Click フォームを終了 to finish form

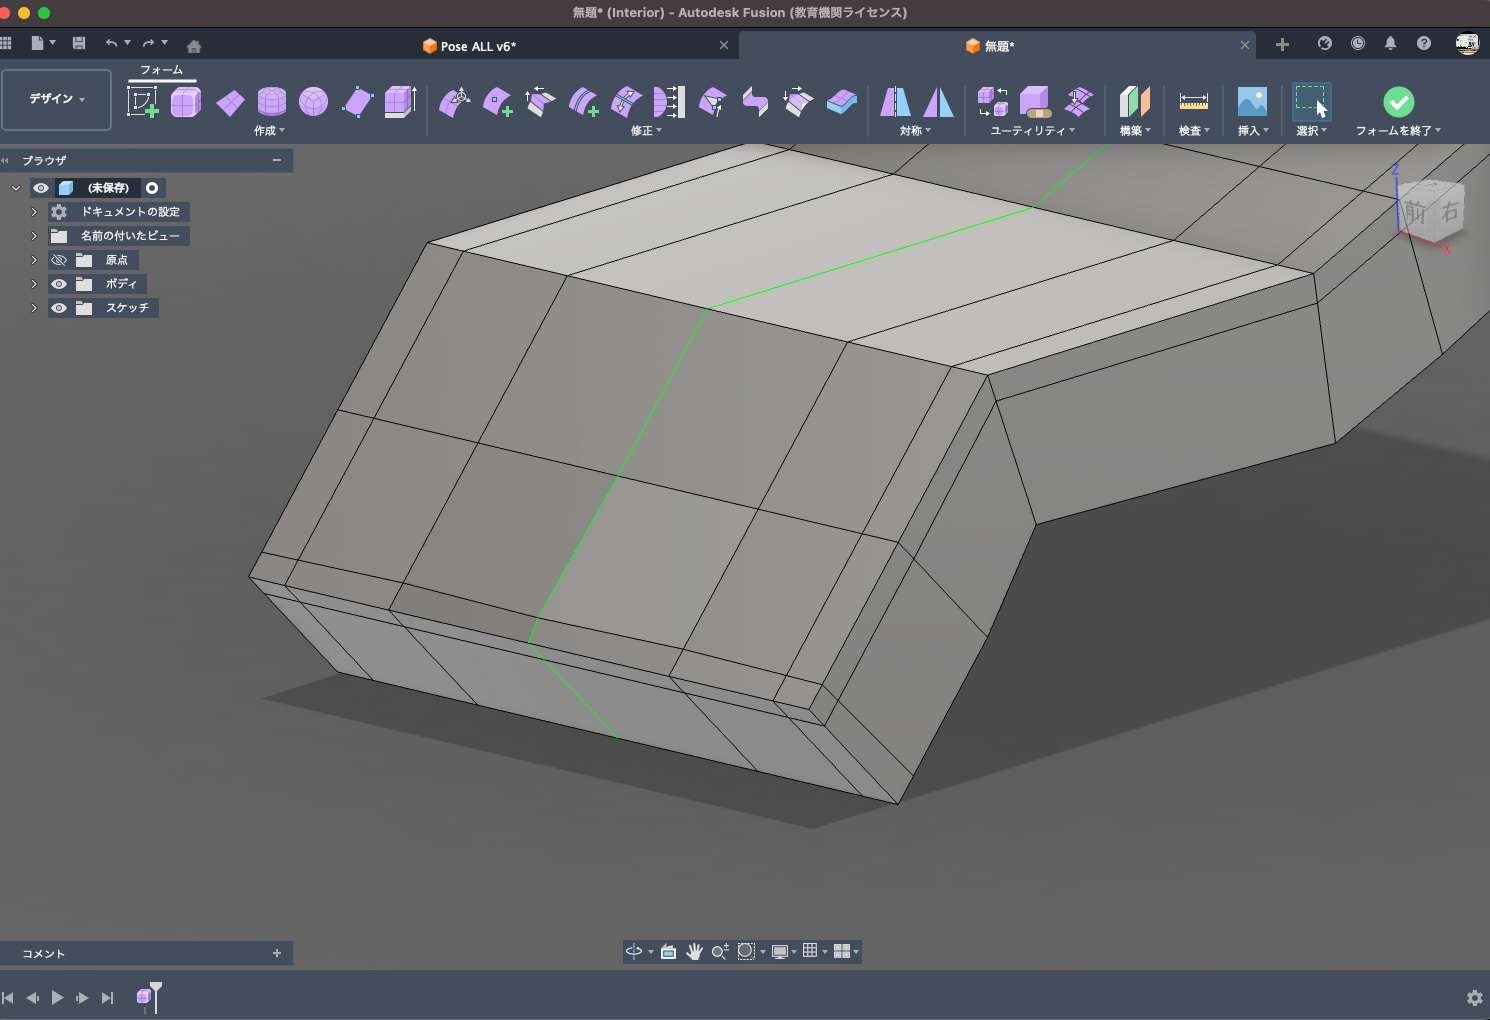pyautogui.click(x=1398, y=103)
